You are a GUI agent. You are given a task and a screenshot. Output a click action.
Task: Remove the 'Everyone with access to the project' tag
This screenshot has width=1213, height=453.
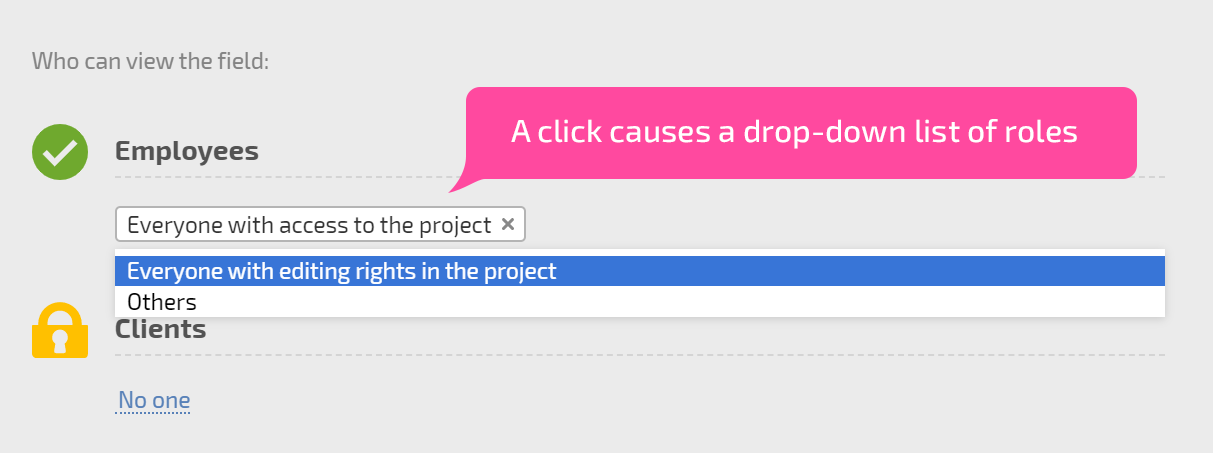coord(508,224)
